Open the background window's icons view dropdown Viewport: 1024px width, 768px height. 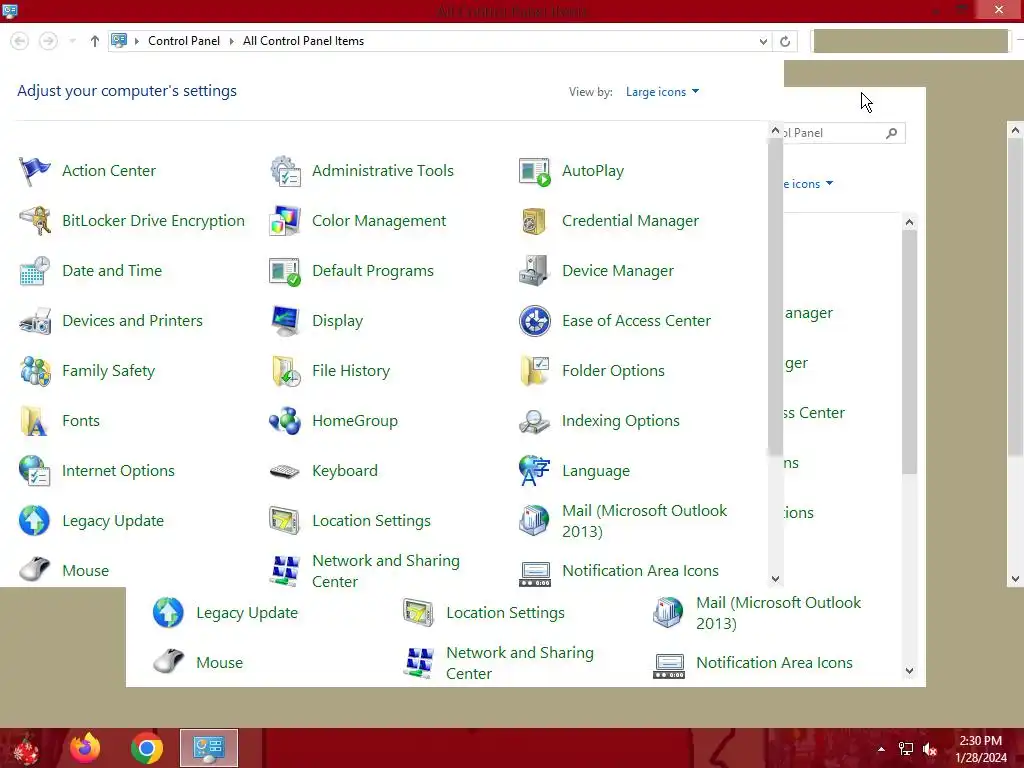pyautogui.click(x=808, y=184)
